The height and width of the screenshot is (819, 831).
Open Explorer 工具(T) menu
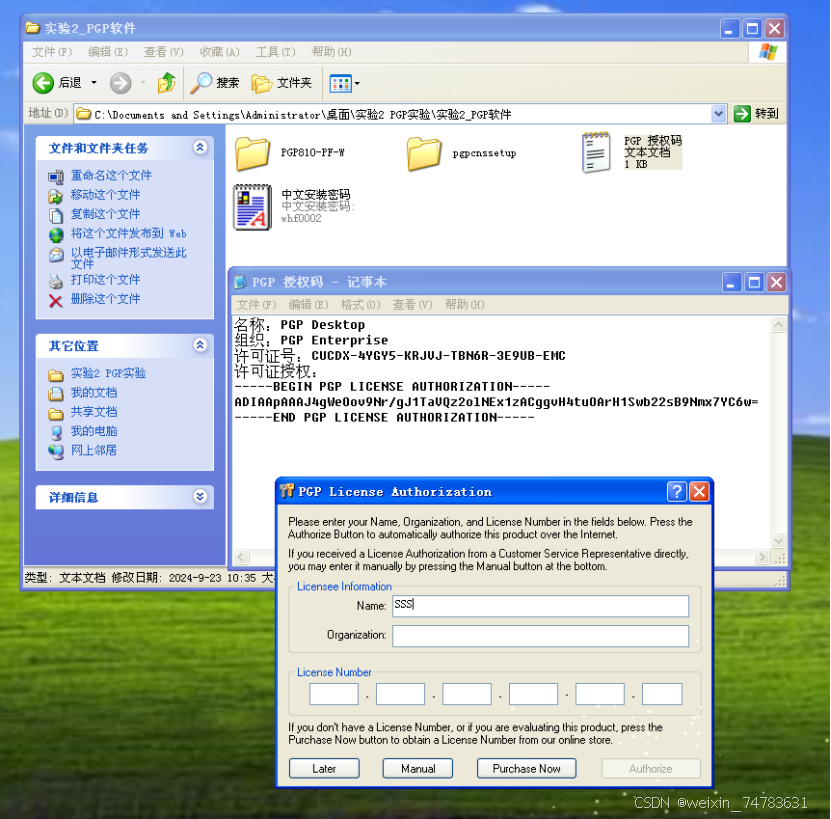(276, 52)
